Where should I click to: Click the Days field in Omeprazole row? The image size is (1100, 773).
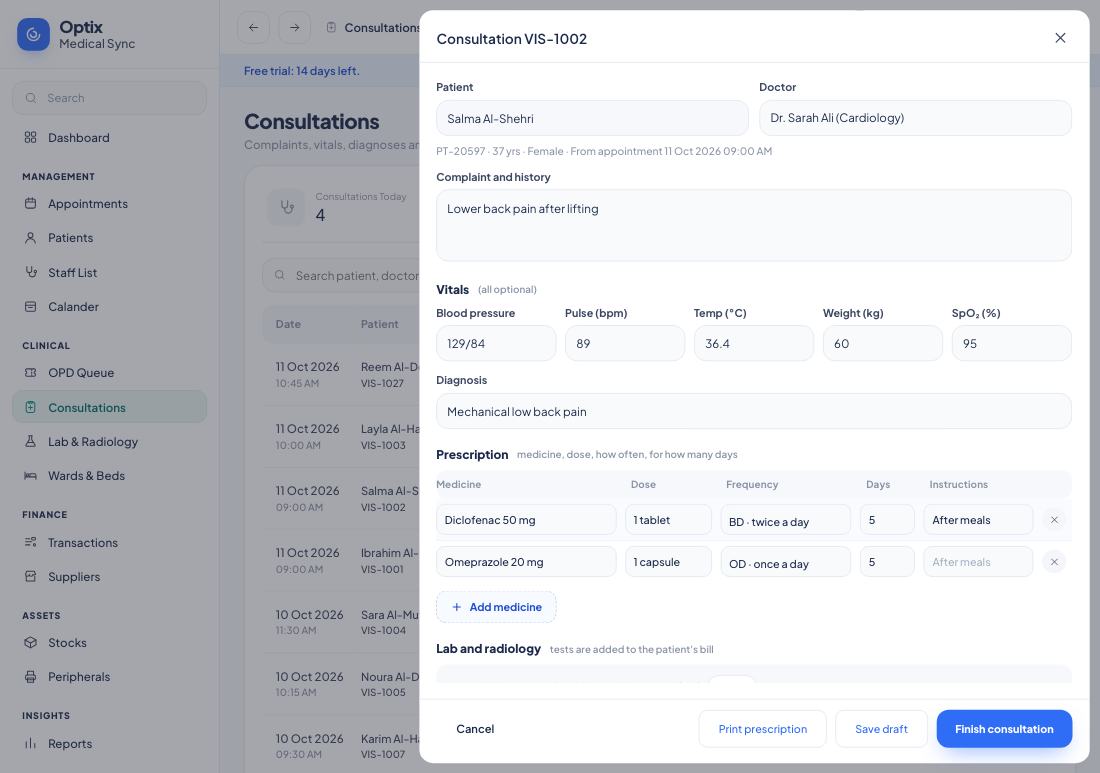point(887,562)
